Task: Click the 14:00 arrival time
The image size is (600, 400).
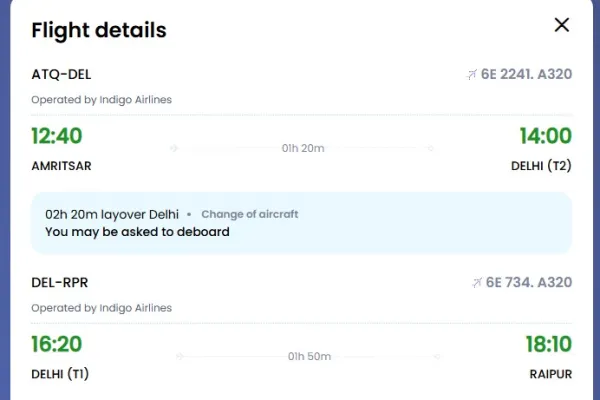Action: (546, 136)
